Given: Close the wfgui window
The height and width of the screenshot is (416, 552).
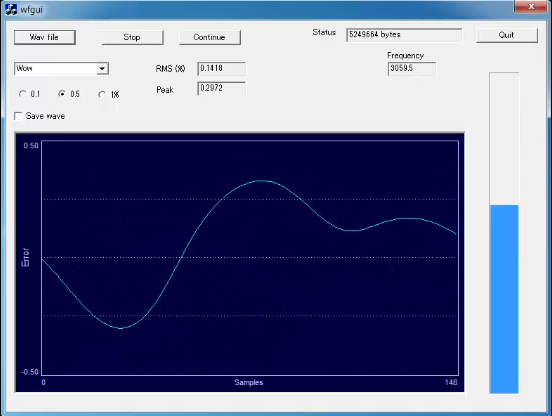Looking at the screenshot, I should point(531,6).
